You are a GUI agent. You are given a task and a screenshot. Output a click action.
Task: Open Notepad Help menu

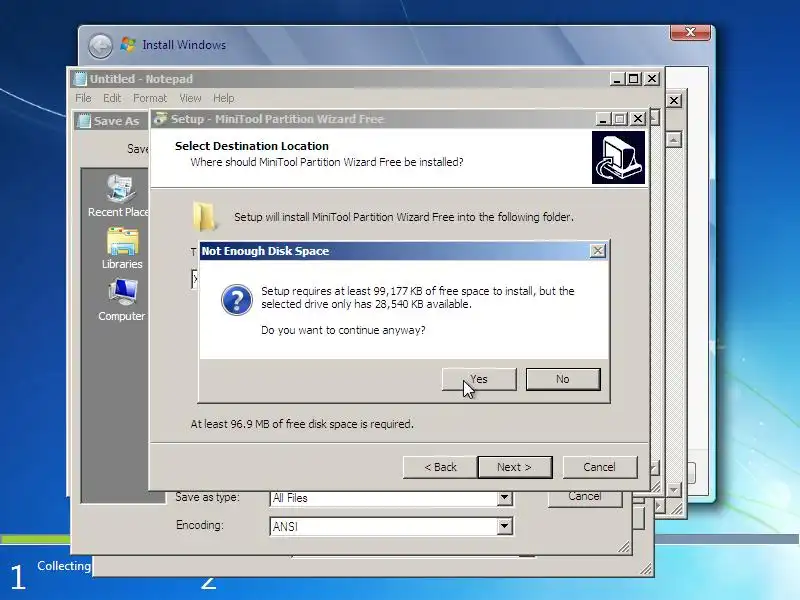point(223,98)
